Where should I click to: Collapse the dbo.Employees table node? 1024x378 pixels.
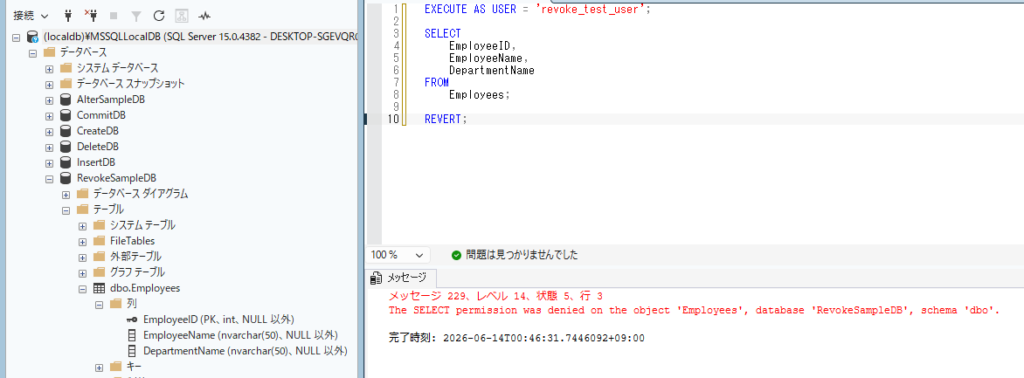pos(82,288)
